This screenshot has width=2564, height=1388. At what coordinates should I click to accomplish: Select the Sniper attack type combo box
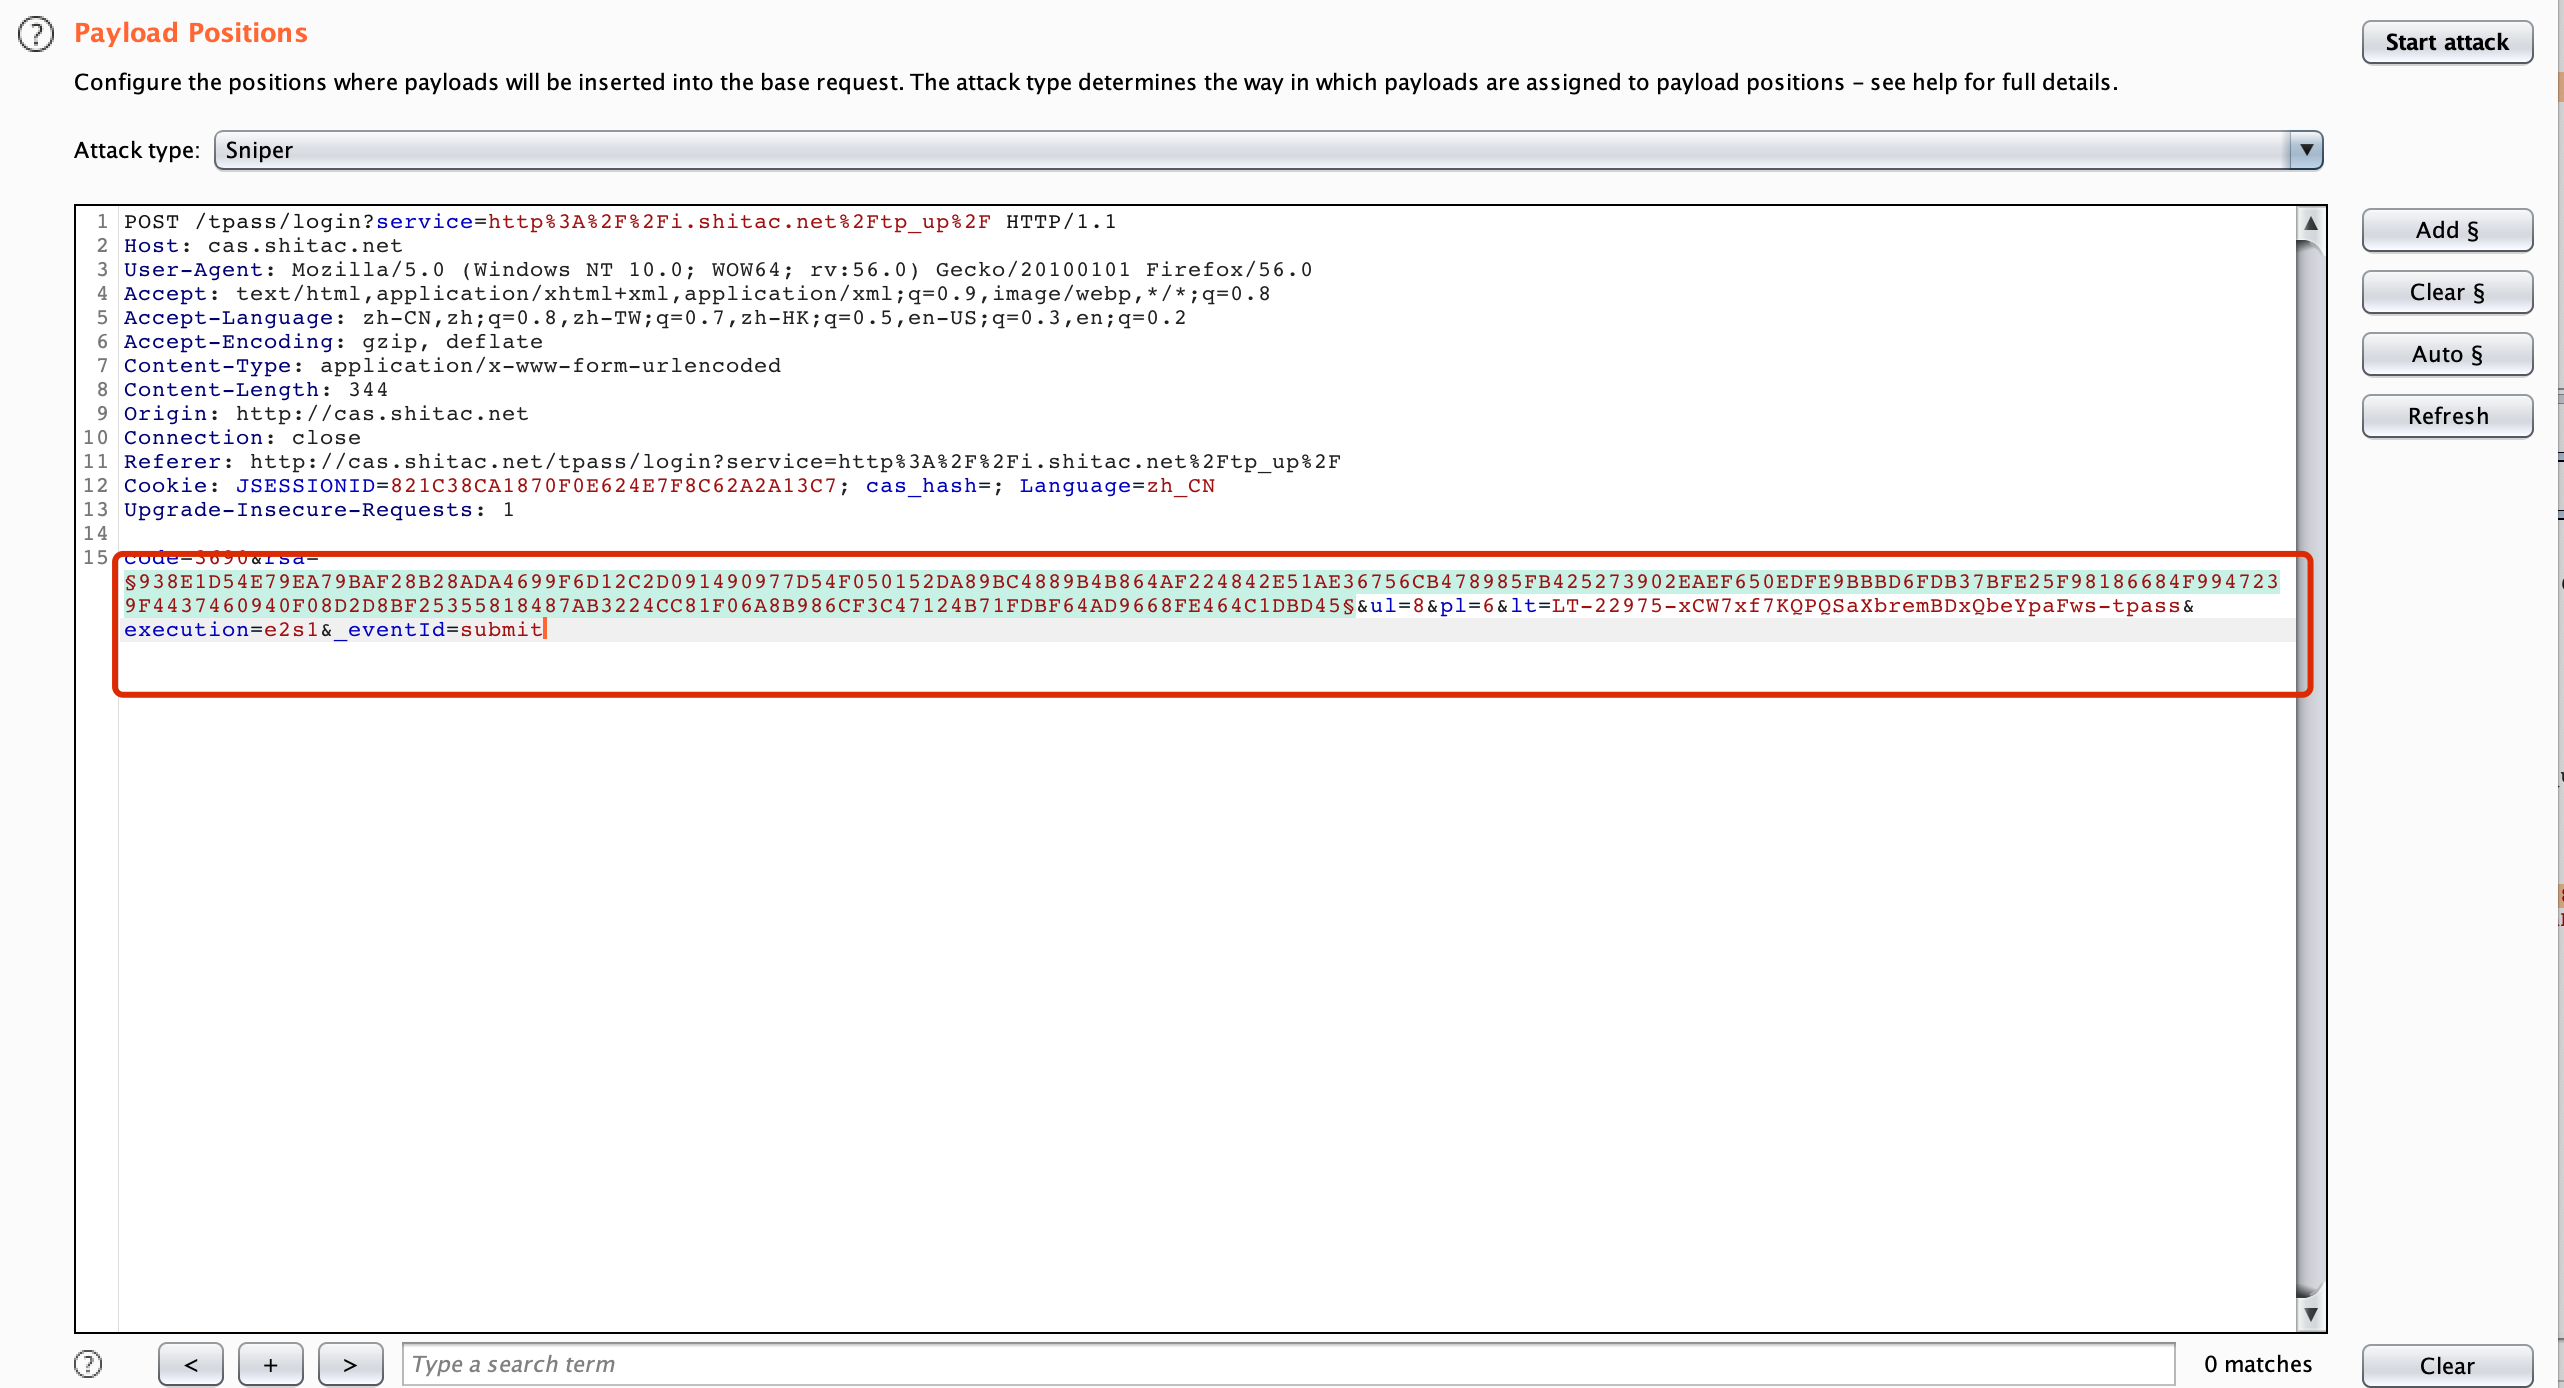tap(1250, 150)
